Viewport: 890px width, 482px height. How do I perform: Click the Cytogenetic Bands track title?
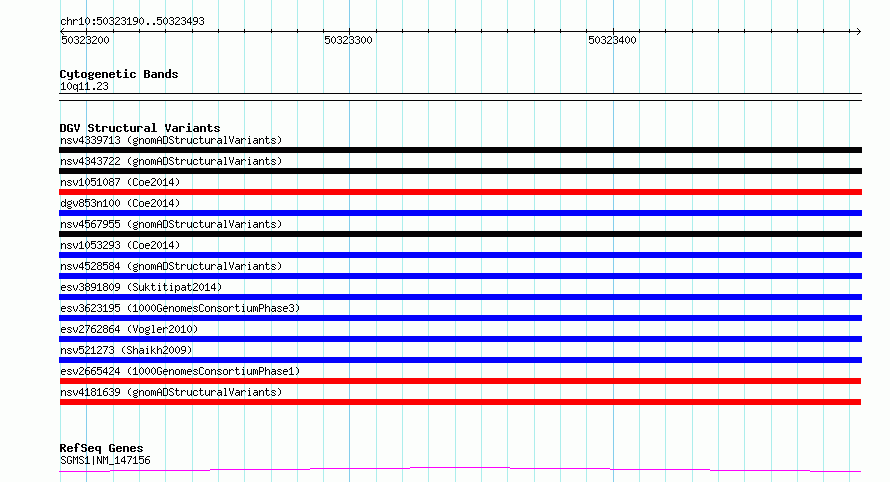click(119, 74)
